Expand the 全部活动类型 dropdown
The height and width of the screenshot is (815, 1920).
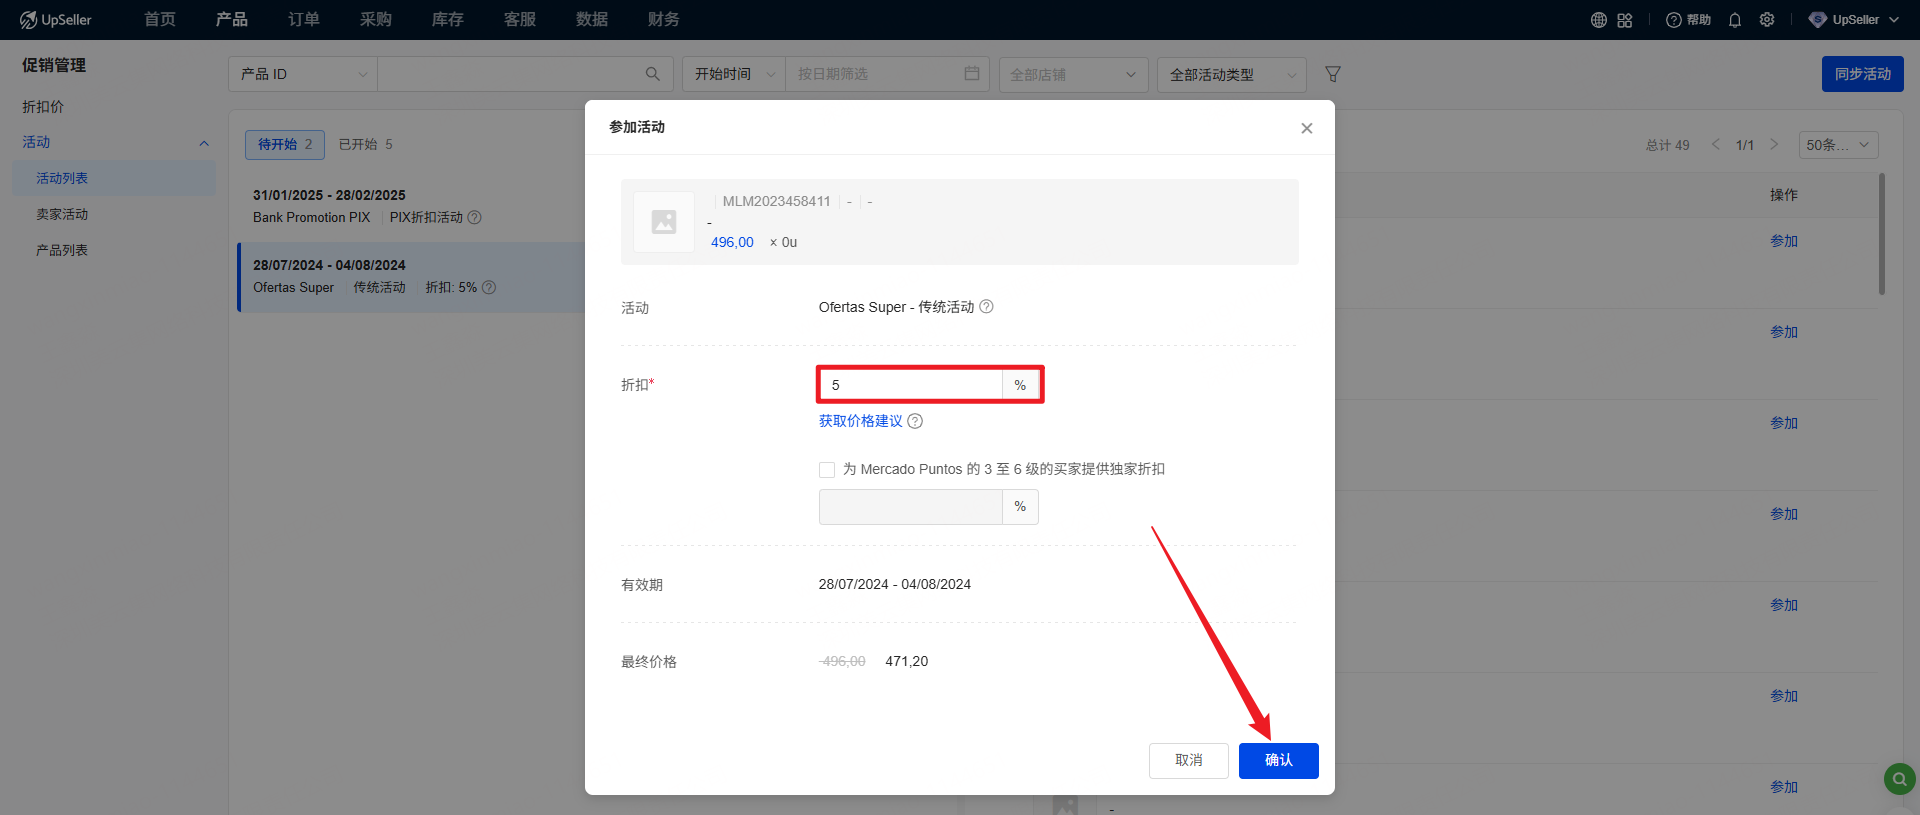tap(1231, 75)
